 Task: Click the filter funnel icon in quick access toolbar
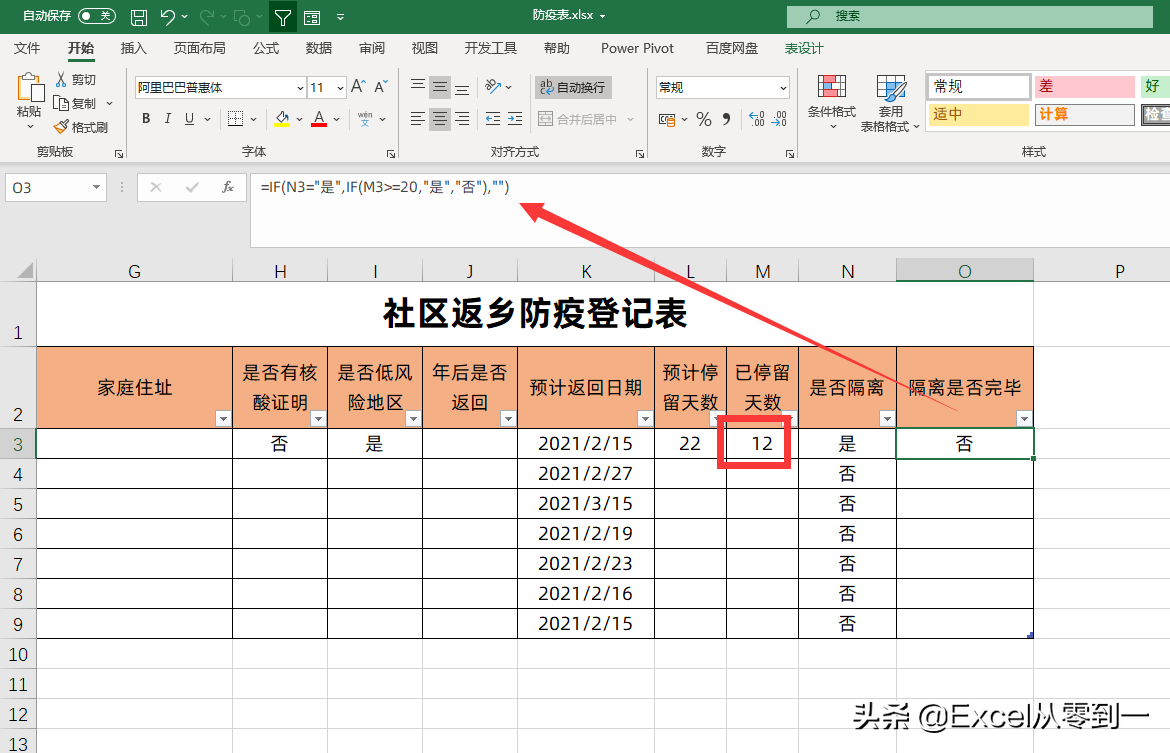pos(283,16)
